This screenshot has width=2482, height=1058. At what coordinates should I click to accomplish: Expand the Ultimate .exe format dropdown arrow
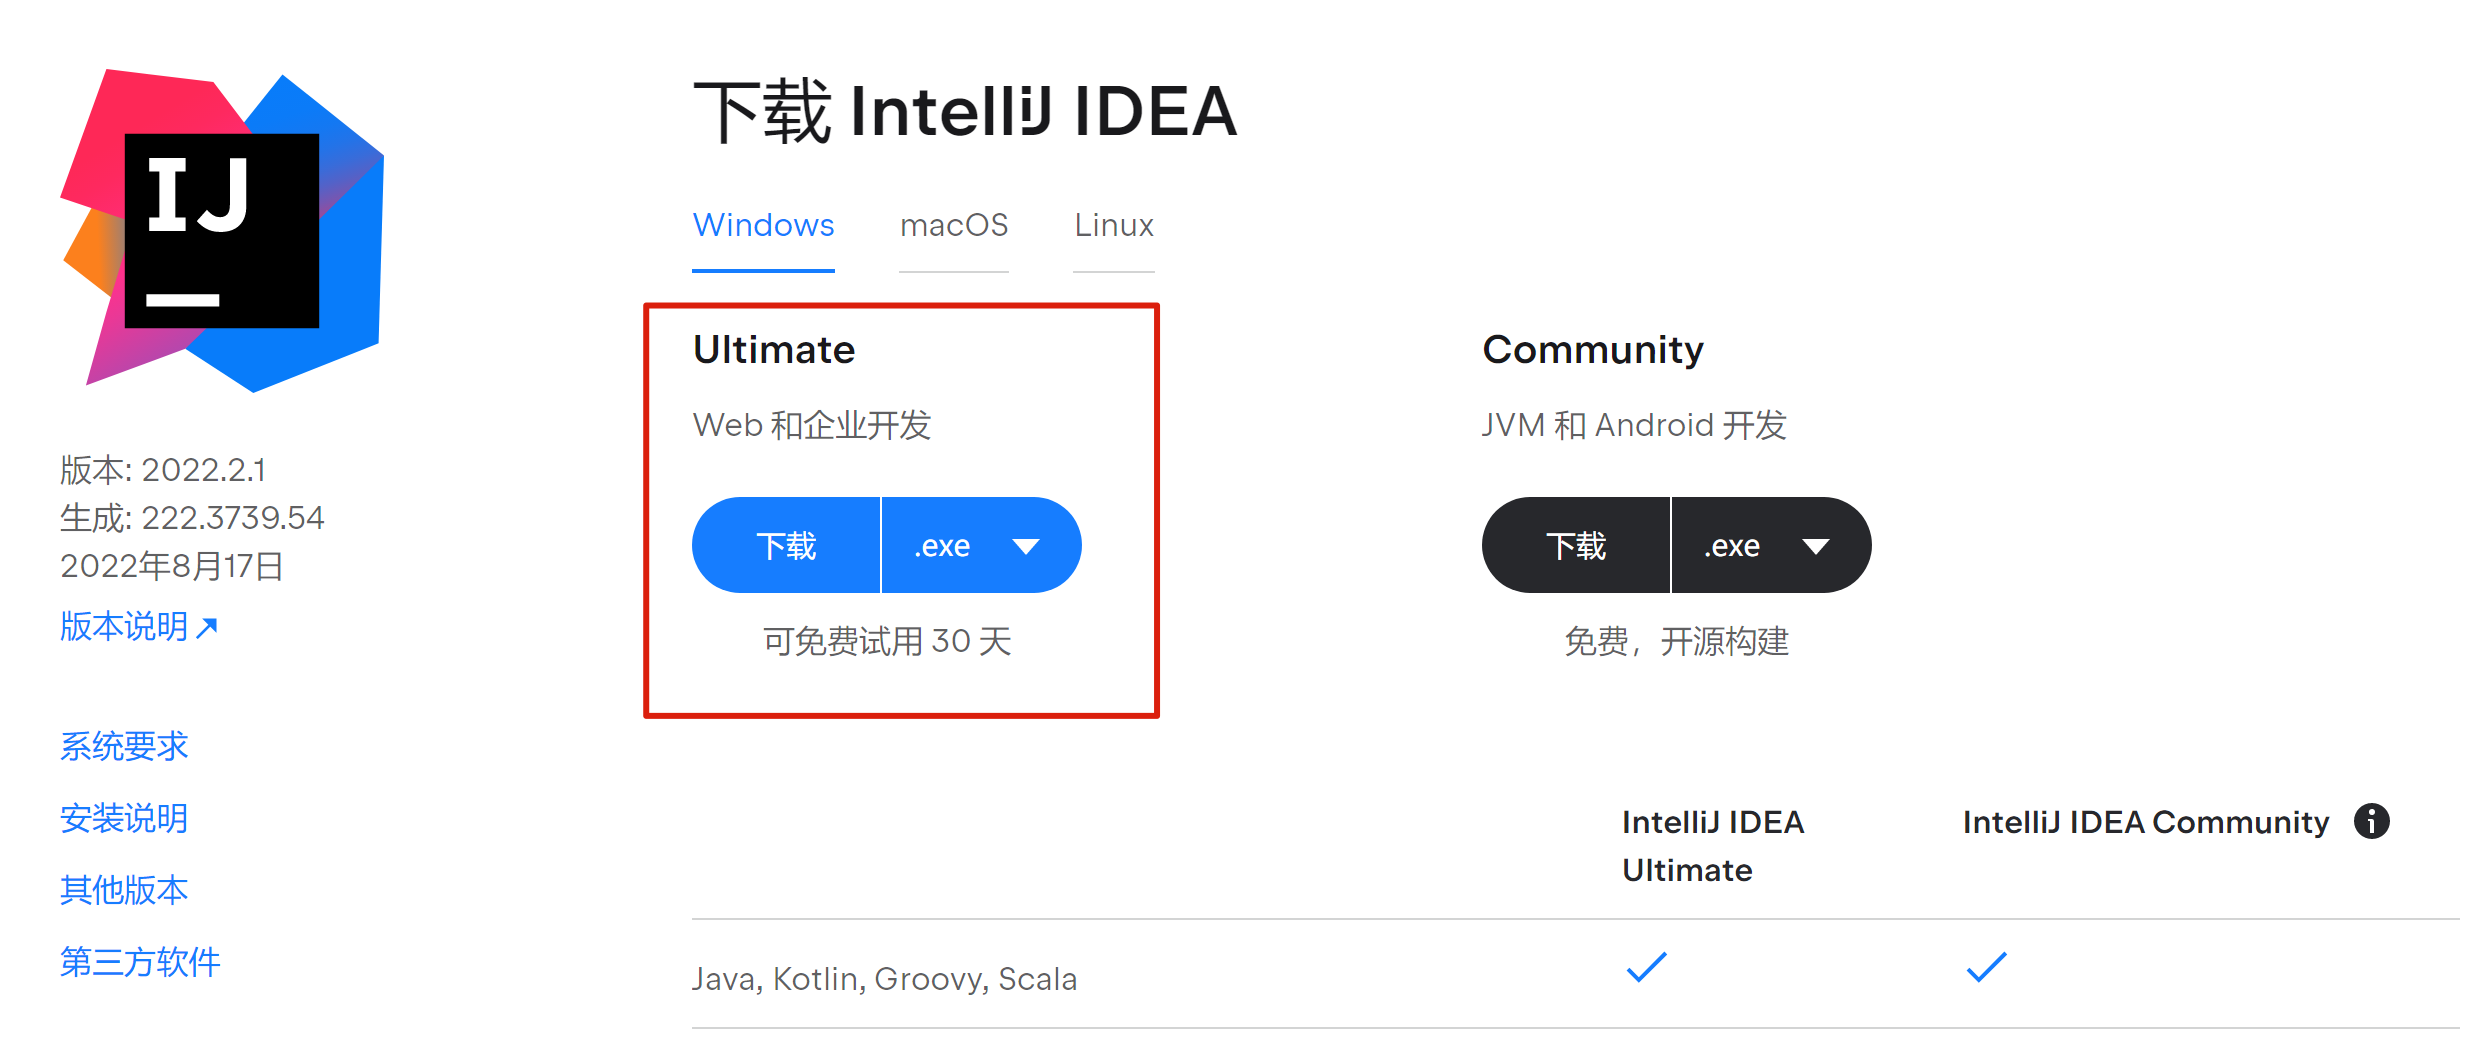tap(1026, 546)
